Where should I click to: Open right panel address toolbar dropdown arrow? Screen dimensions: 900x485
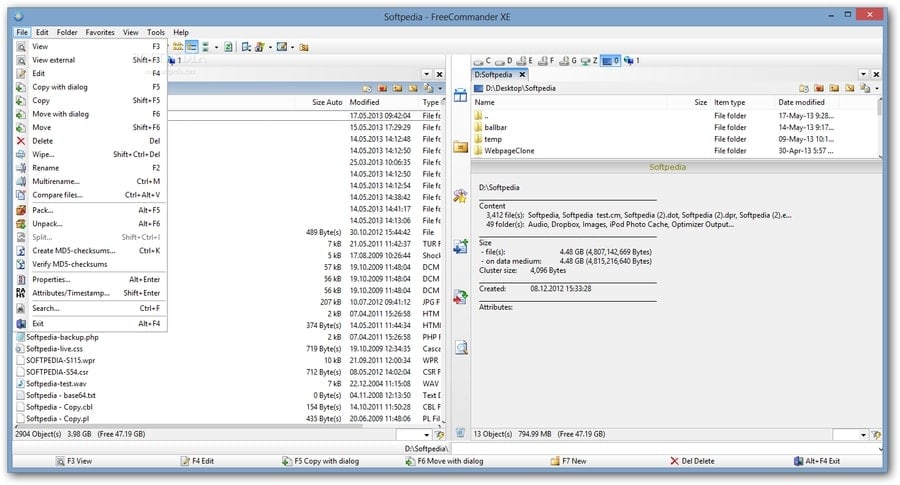pyautogui.click(x=877, y=88)
